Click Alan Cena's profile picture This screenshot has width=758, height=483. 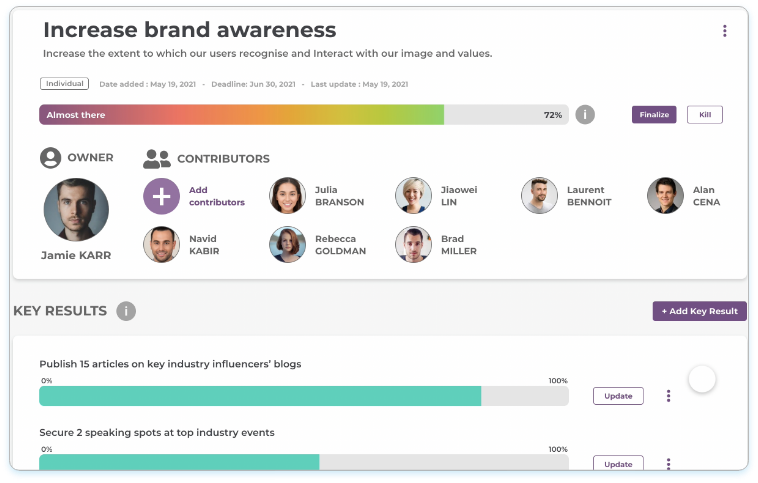(x=665, y=195)
